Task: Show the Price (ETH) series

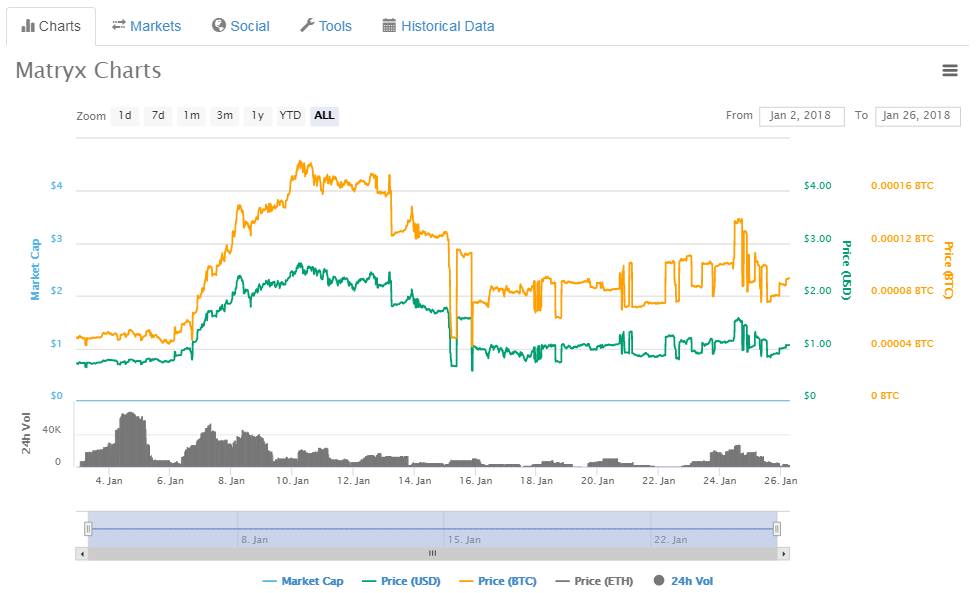Action: click(x=594, y=581)
